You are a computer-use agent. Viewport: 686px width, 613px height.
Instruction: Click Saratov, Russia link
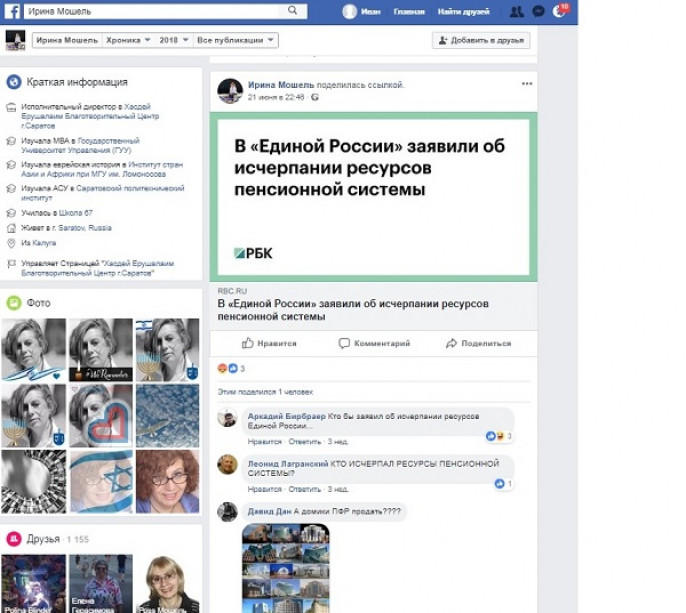coord(85,228)
